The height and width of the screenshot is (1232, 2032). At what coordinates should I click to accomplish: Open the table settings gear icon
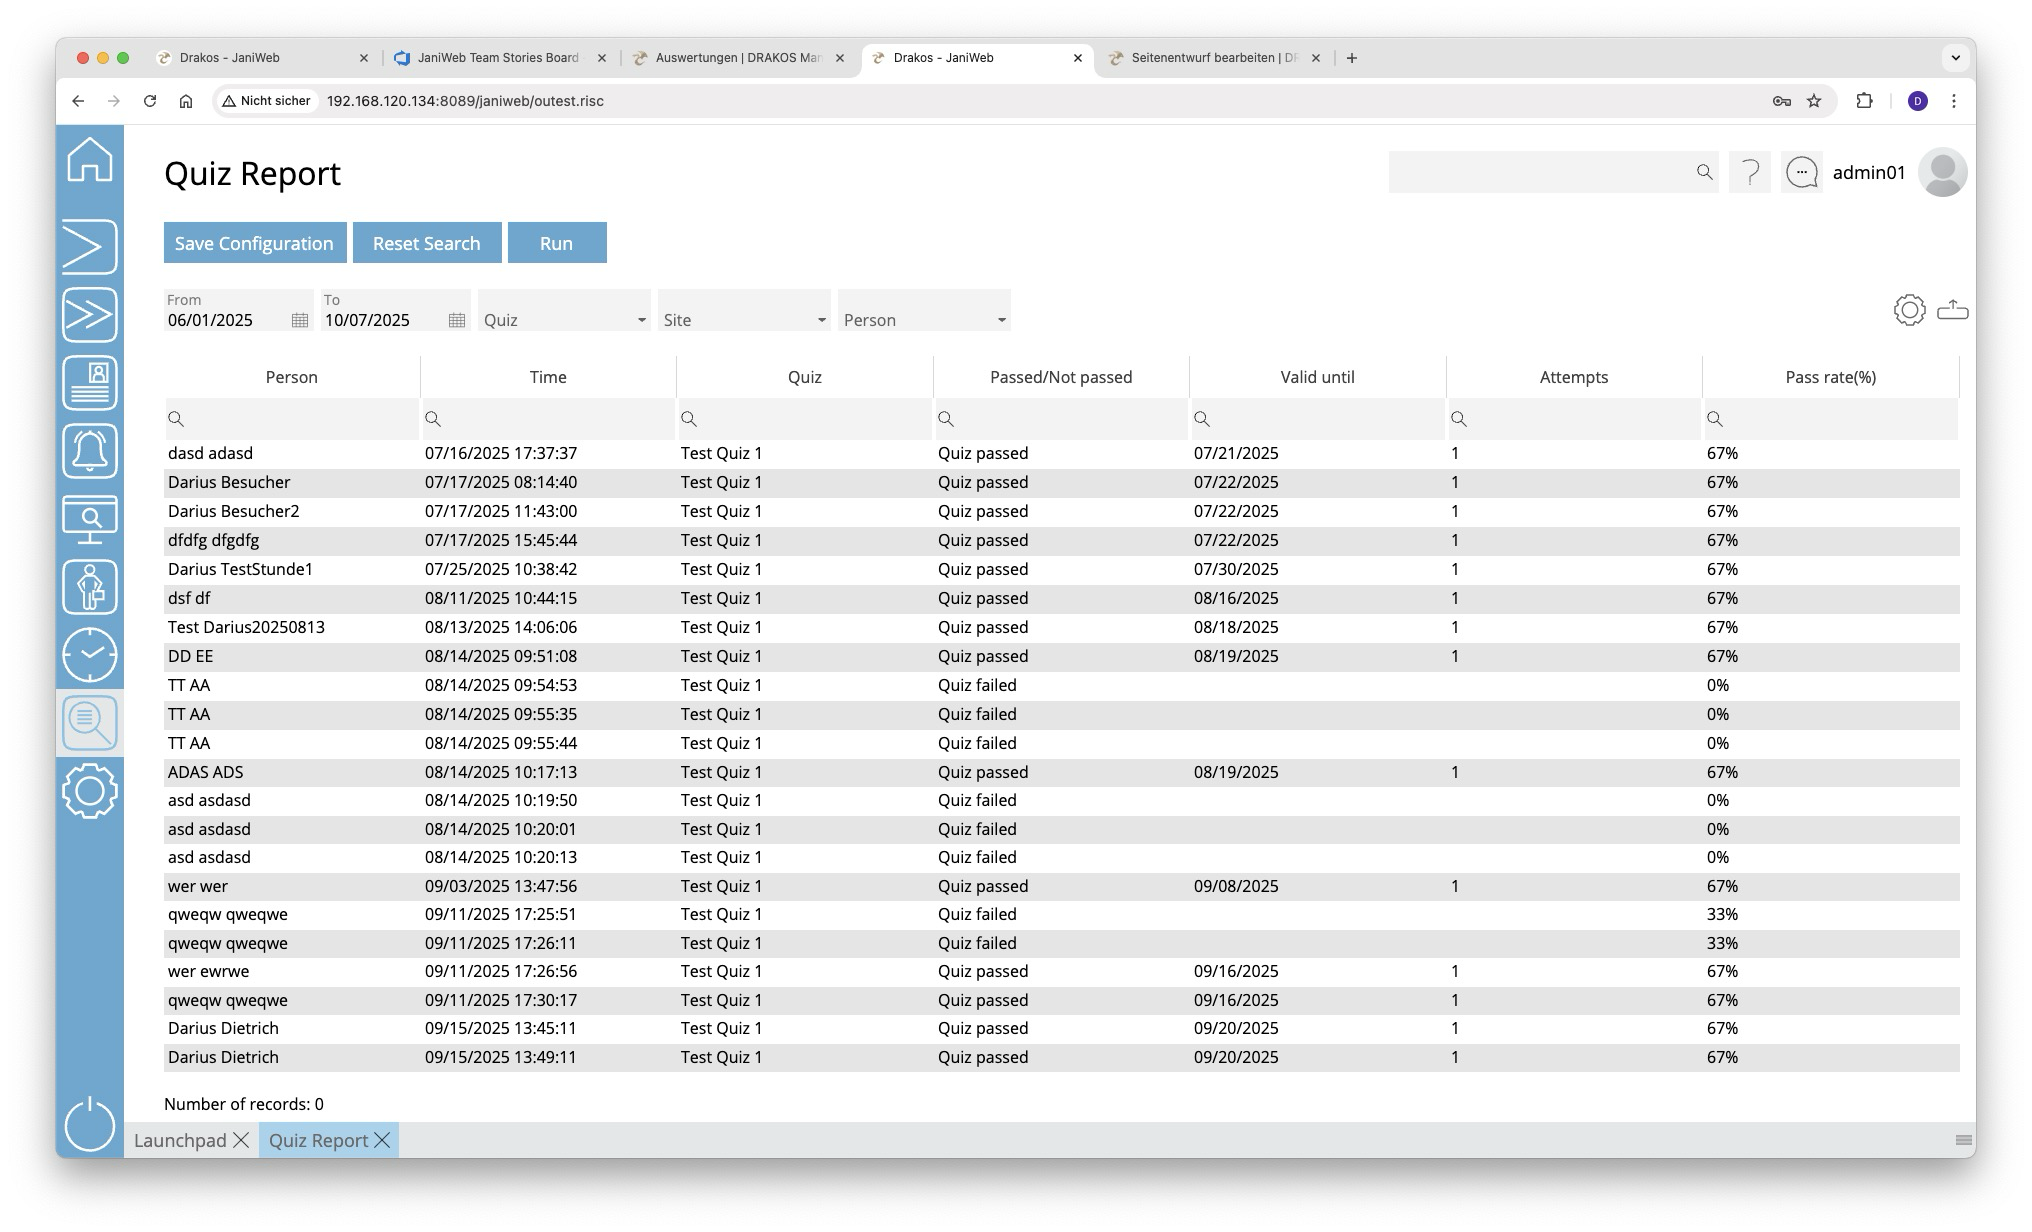pos(1909,310)
